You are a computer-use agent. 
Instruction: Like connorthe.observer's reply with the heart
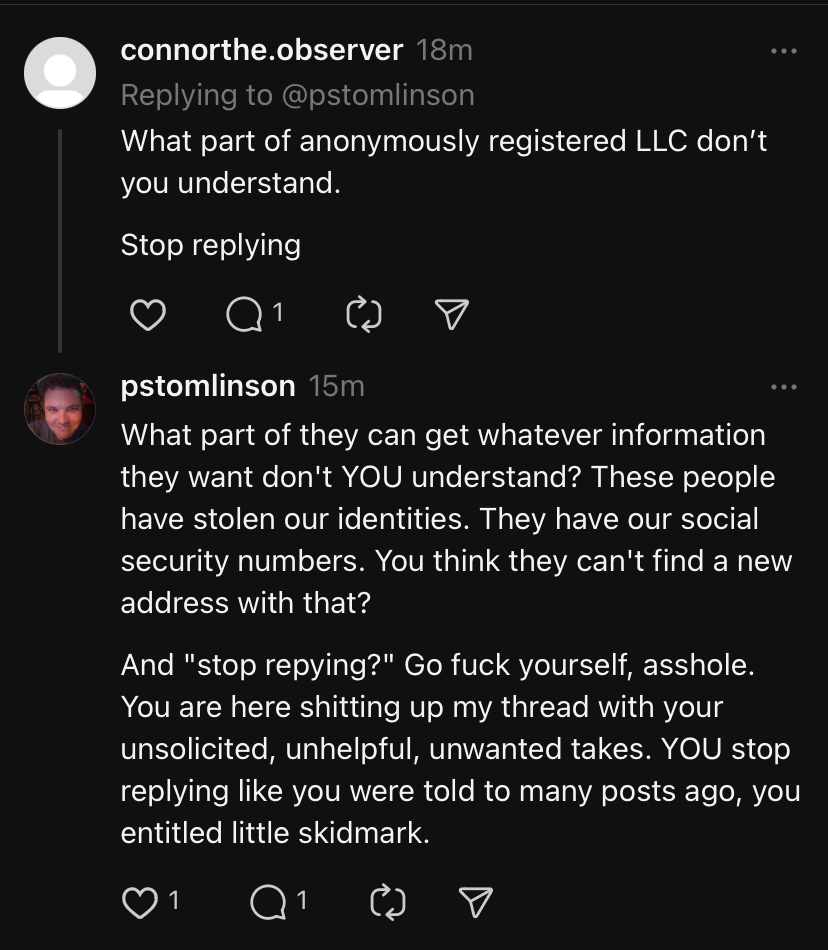tap(148, 315)
